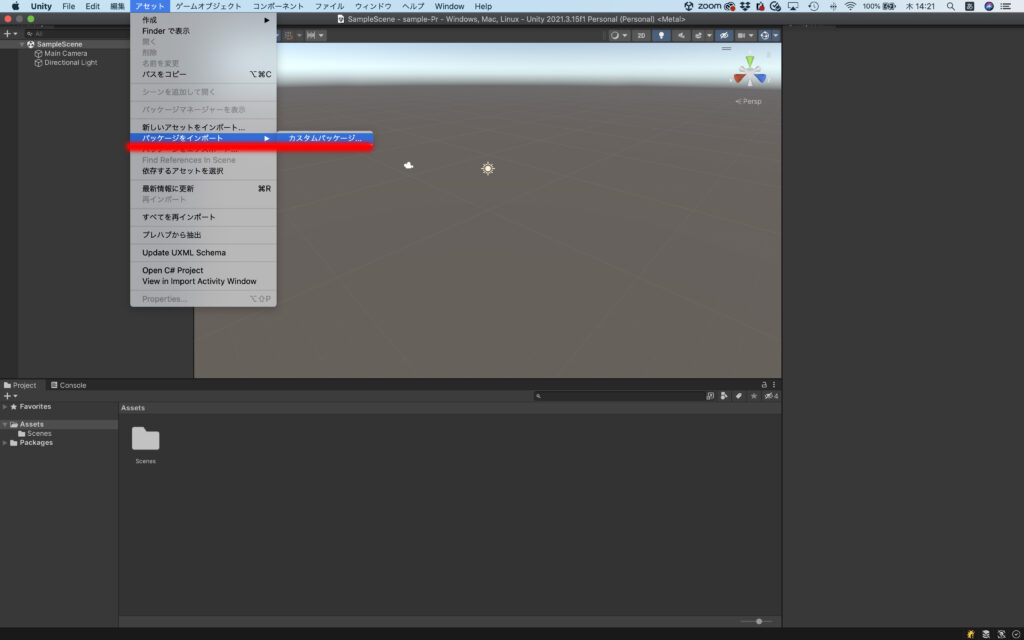
Task: Click the AirPlay display icon in menu bar
Action: [x=793, y=7]
